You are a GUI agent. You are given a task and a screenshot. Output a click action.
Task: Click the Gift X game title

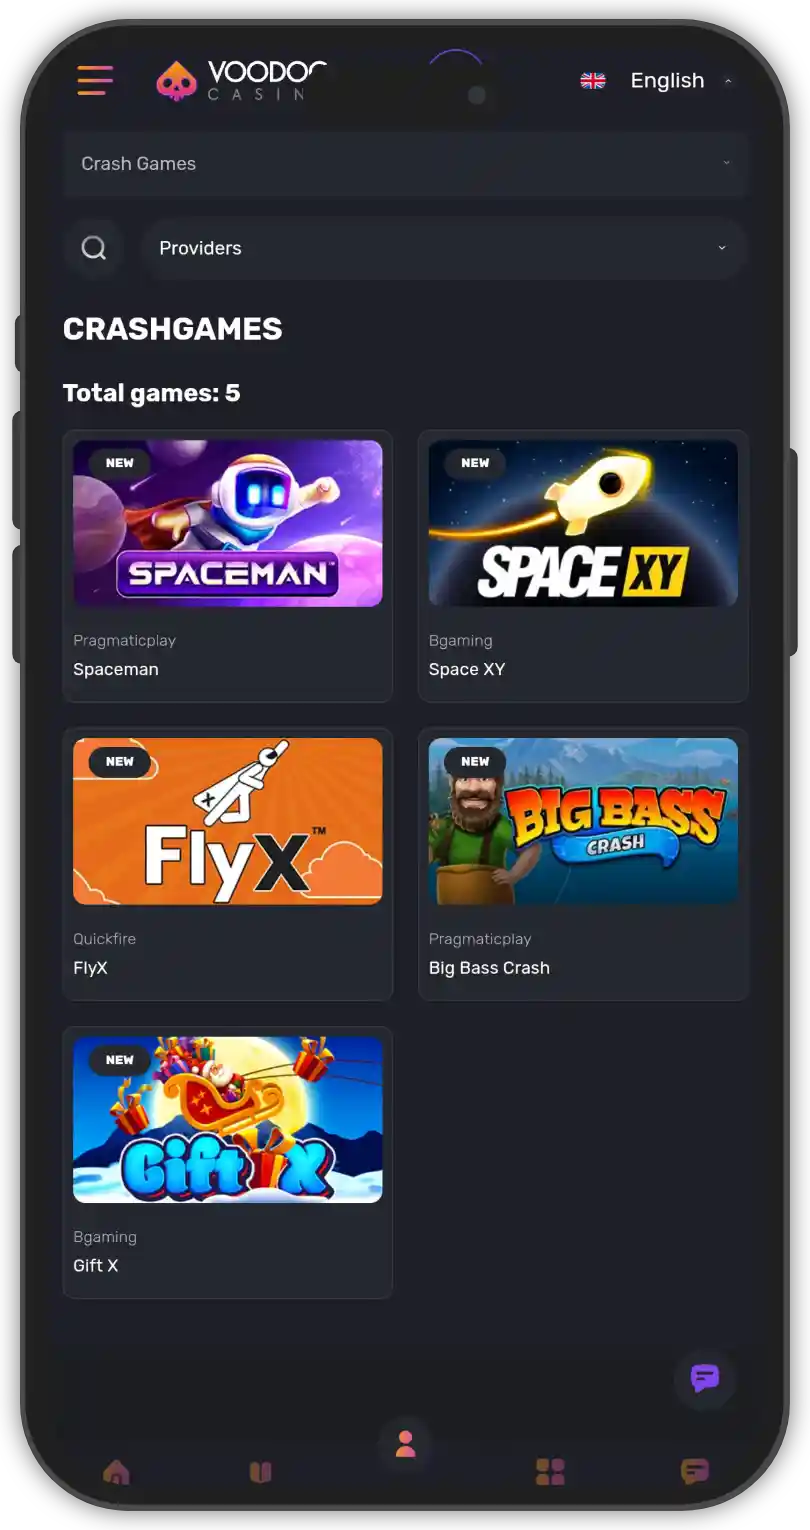pos(96,1266)
